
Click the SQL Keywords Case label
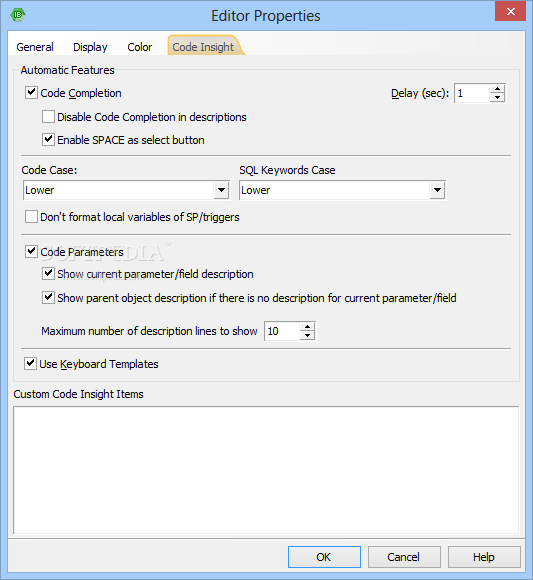pyautogui.click(x=287, y=170)
